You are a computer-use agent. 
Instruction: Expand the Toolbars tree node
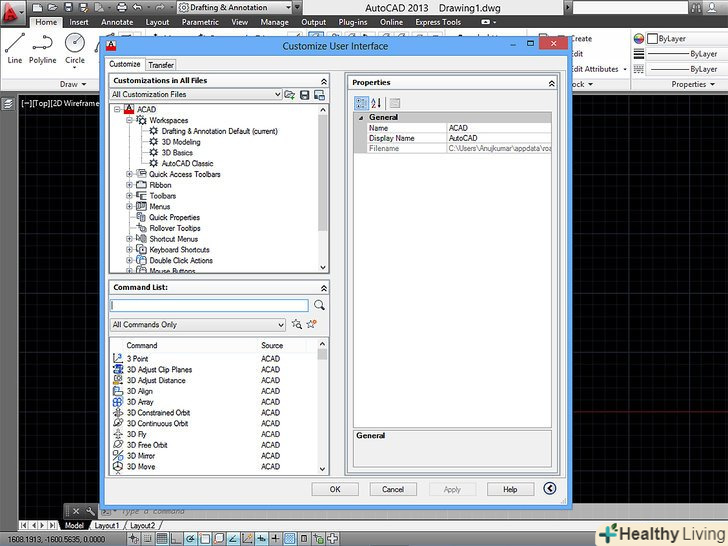[130, 196]
